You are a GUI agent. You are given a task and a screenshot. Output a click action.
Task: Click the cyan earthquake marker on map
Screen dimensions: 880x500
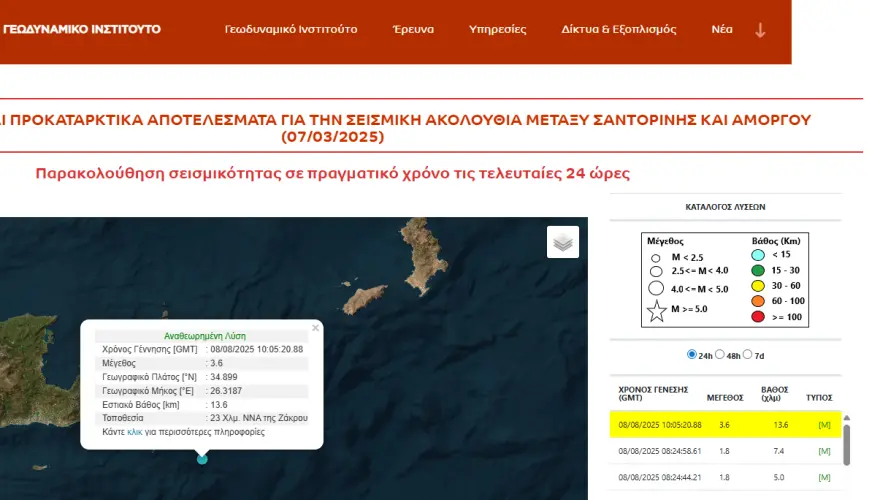tap(203, 458)
